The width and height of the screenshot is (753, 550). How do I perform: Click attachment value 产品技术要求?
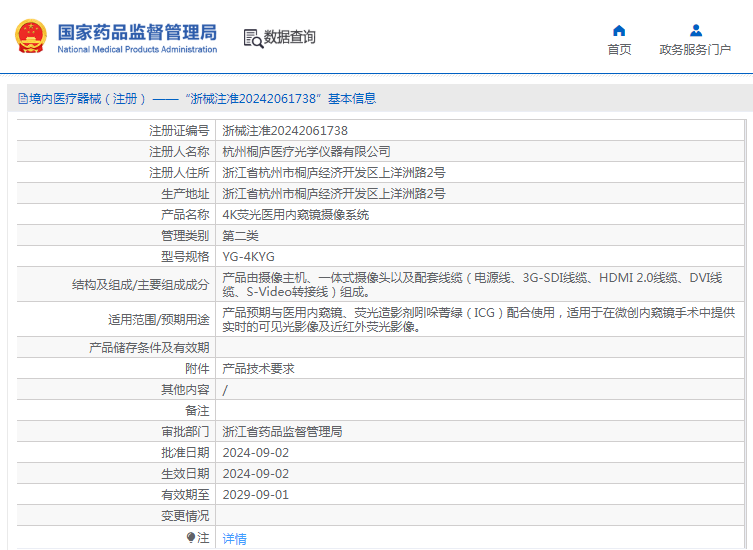[x=258, y=369]
